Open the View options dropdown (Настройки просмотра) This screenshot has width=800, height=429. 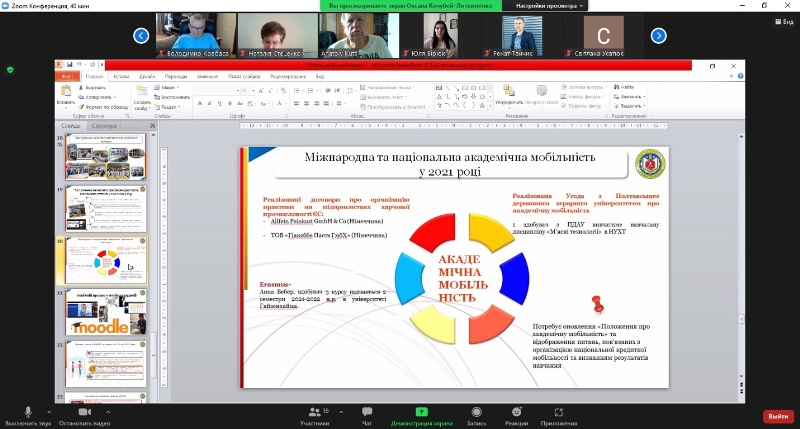pyautogui.click(x=549, y=6)
